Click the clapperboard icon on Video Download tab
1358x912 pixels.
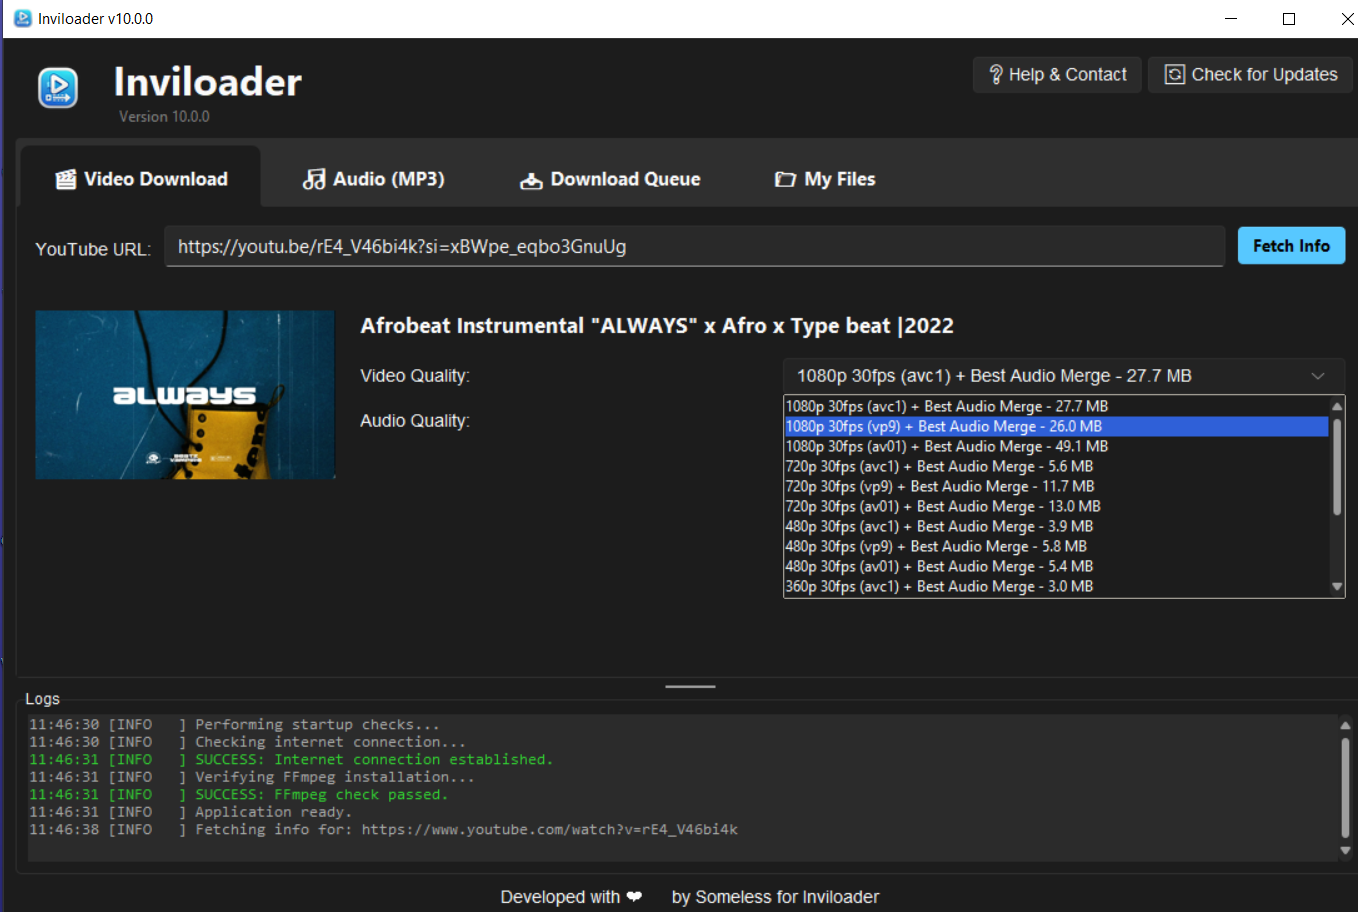[66, 179]
